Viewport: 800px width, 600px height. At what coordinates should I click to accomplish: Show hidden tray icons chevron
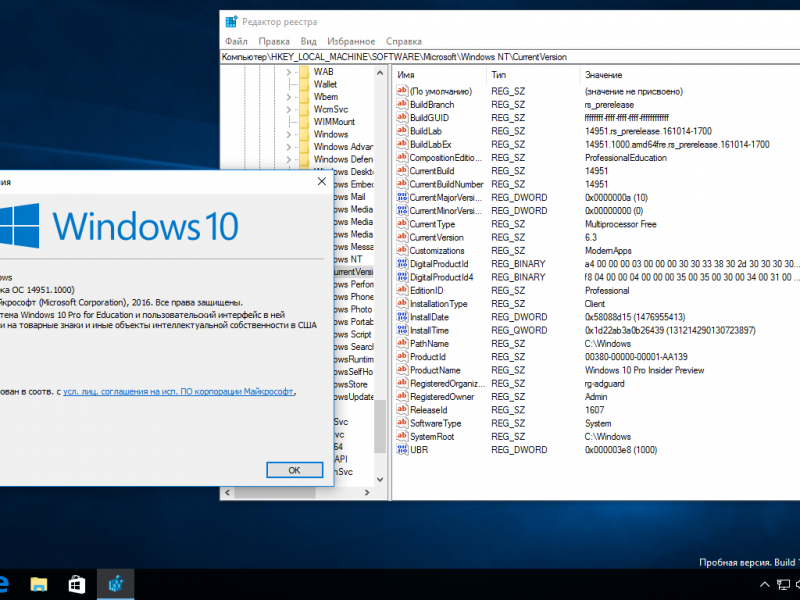pyautogui.click(x=764, y=585)
